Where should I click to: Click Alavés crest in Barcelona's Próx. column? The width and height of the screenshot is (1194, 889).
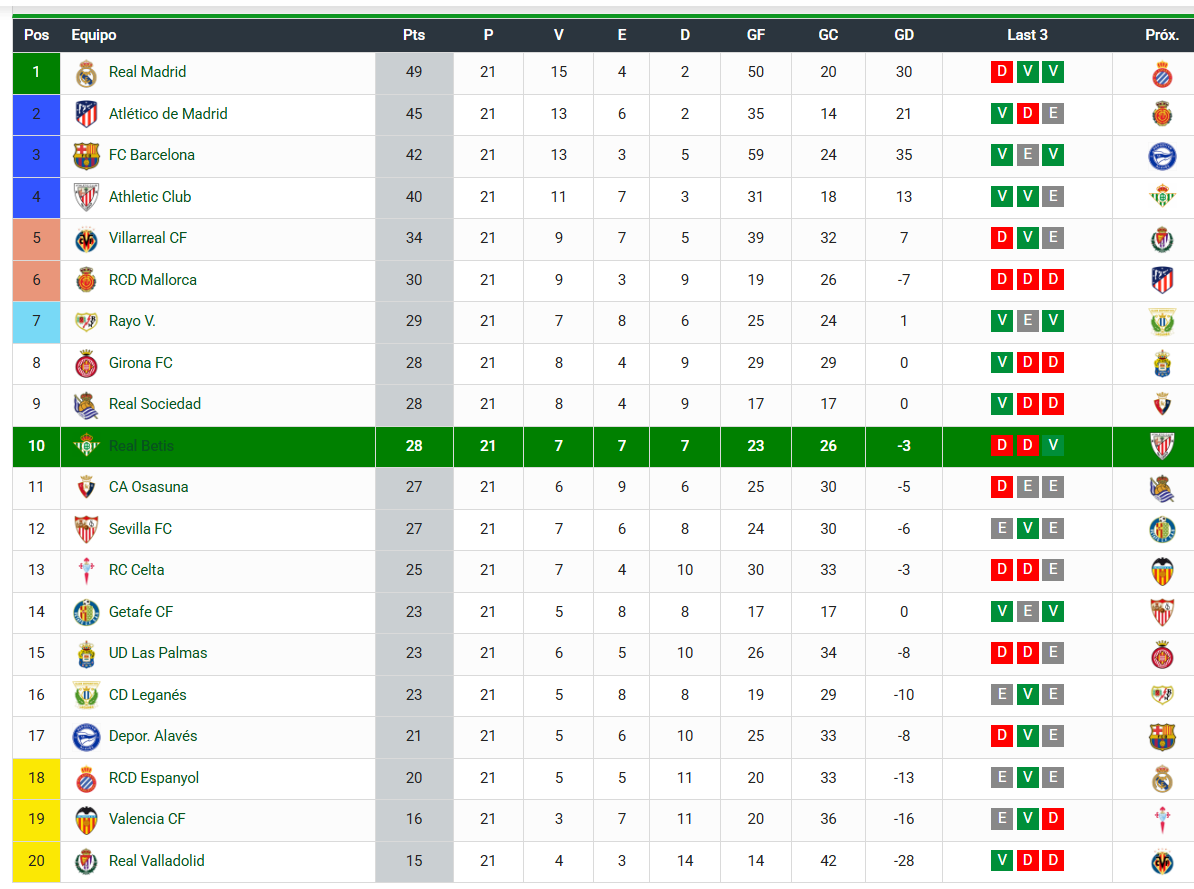coord(1161,155)
